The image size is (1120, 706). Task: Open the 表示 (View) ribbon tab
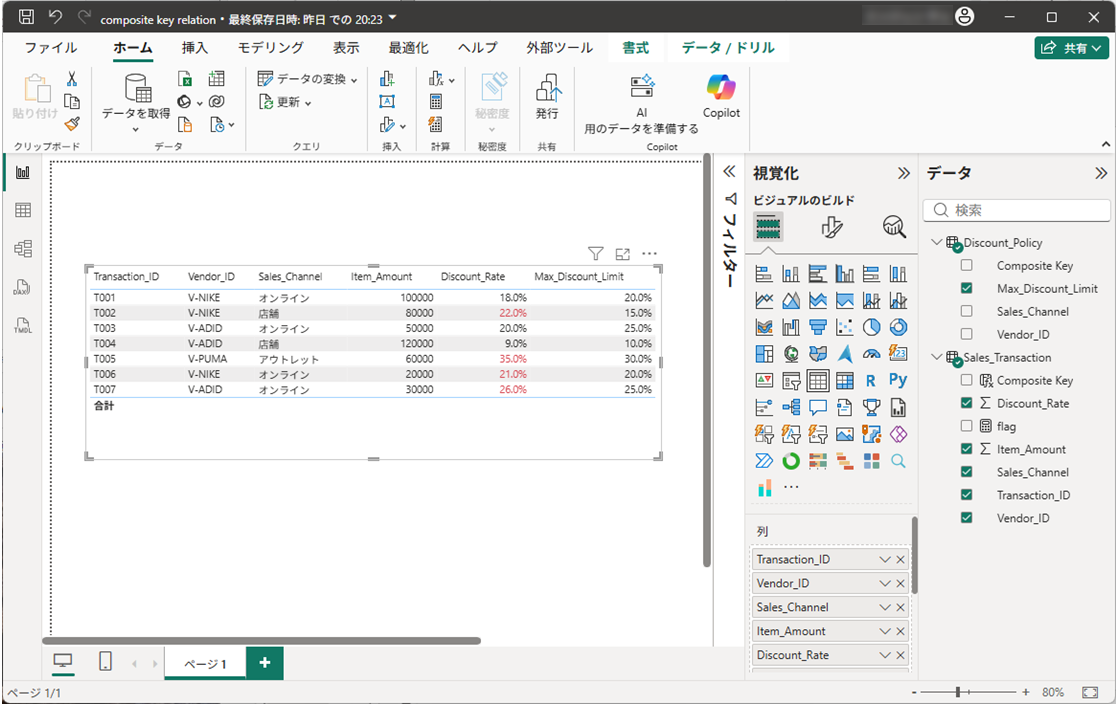346,48
